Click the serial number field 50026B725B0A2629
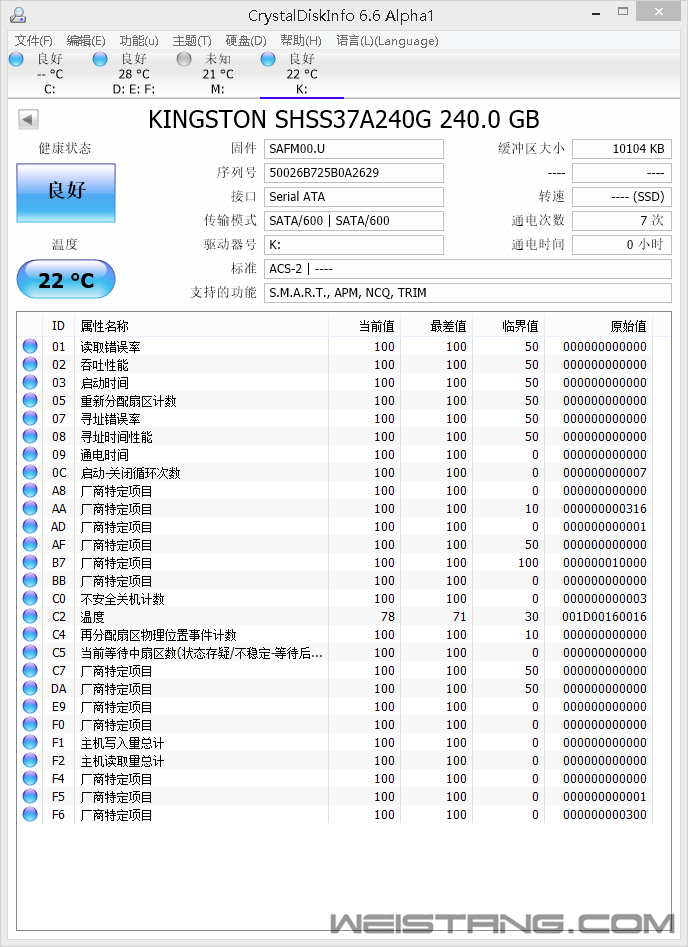The height and width of the screenshot is (947, 688). 353,173
